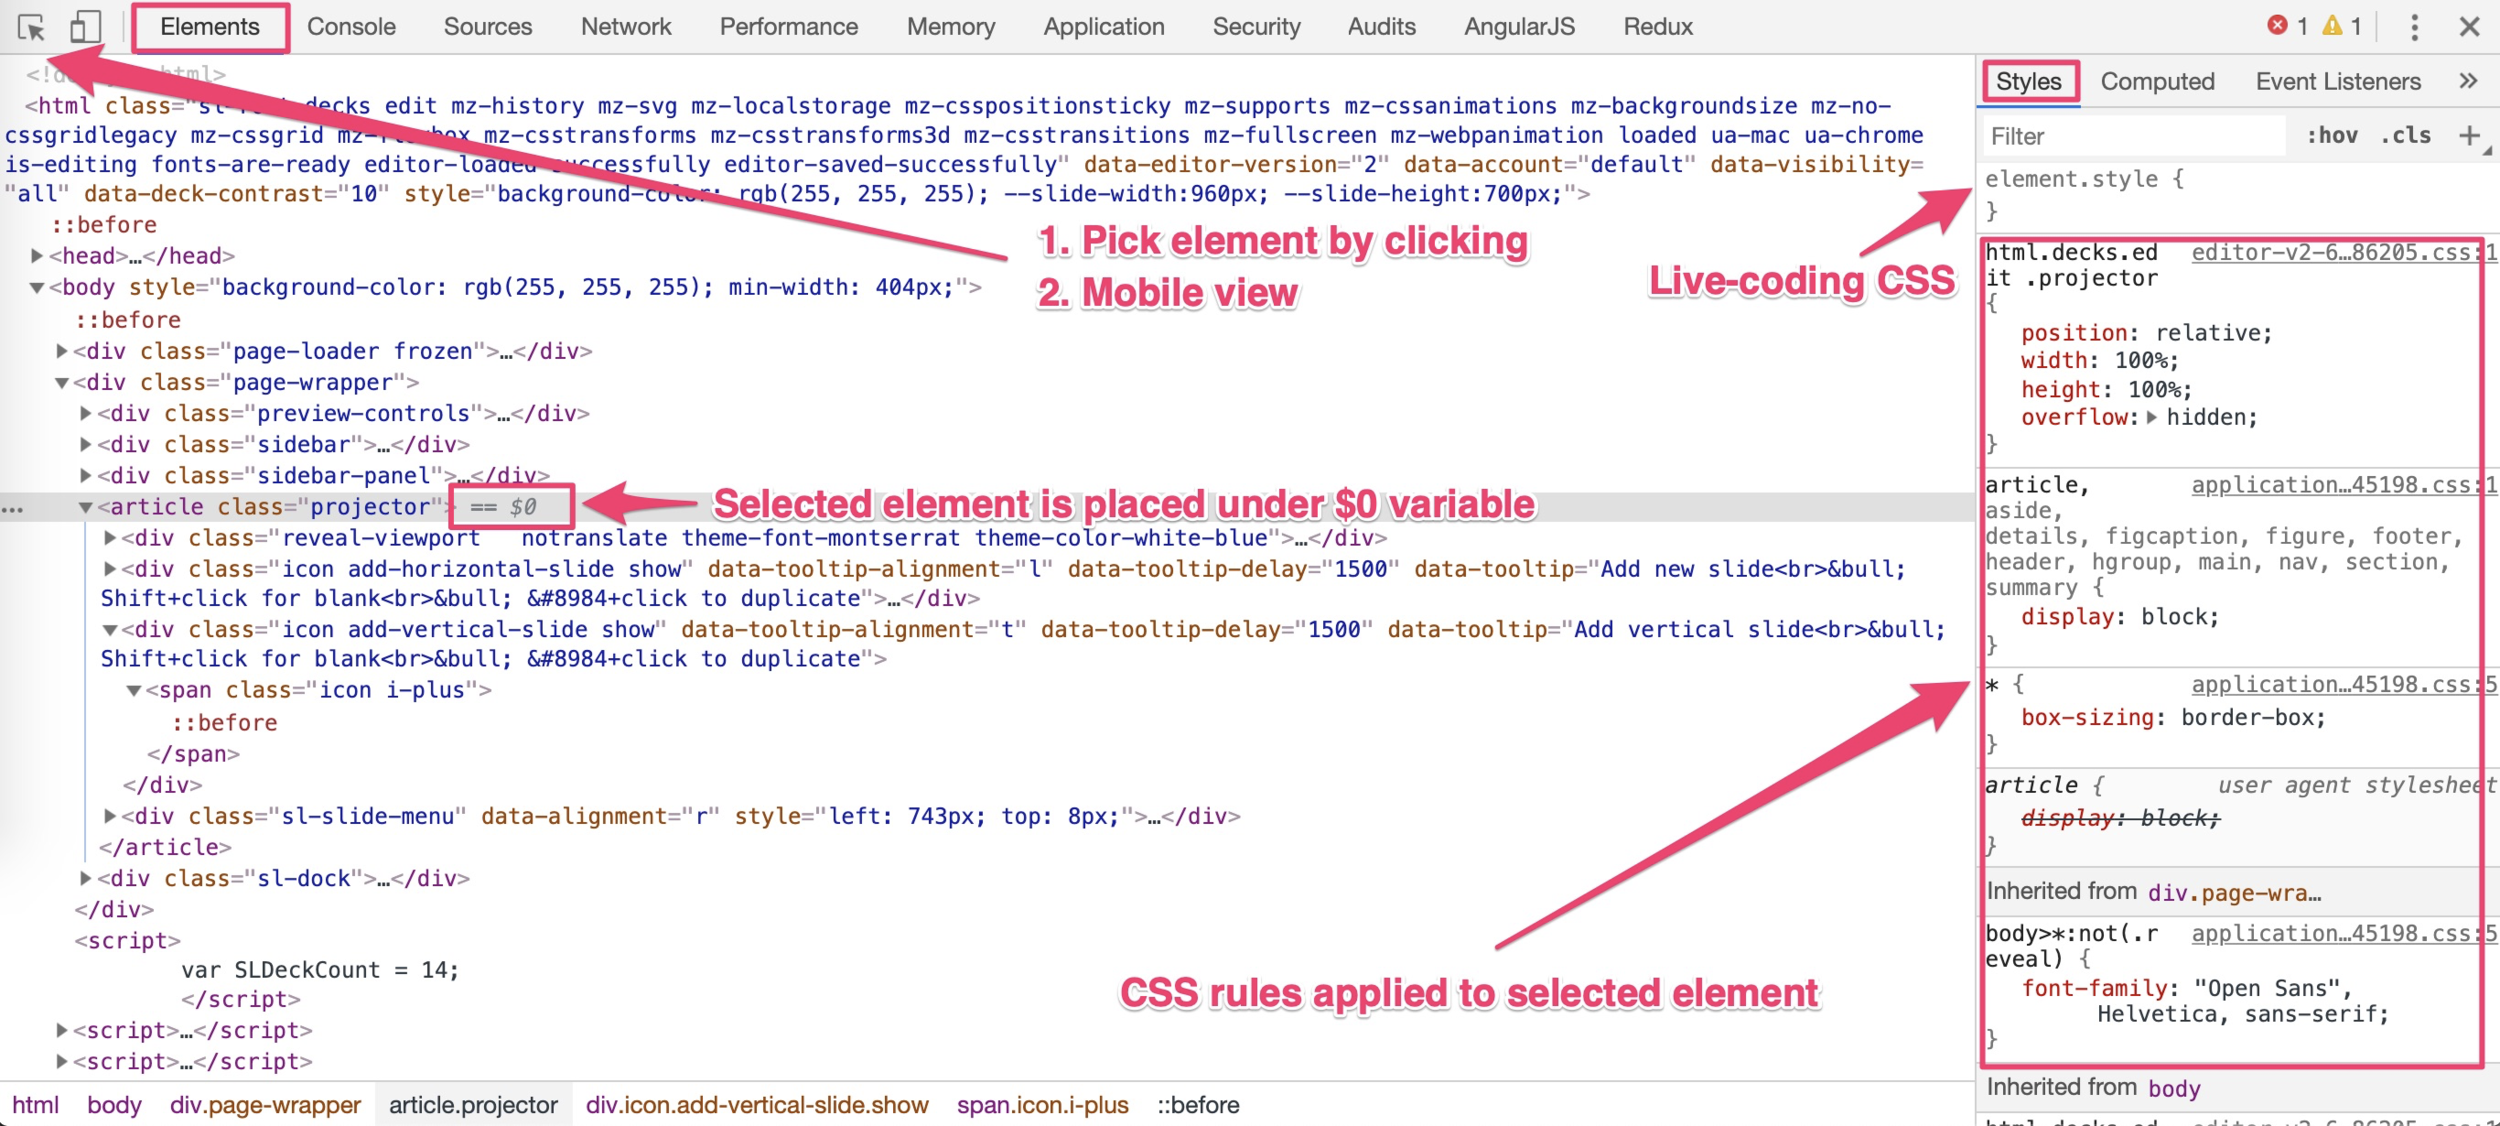Viewport: 2500px width, 1126px height.
Task: Expand the div sidebar node
Action: [x=86, y=445]
